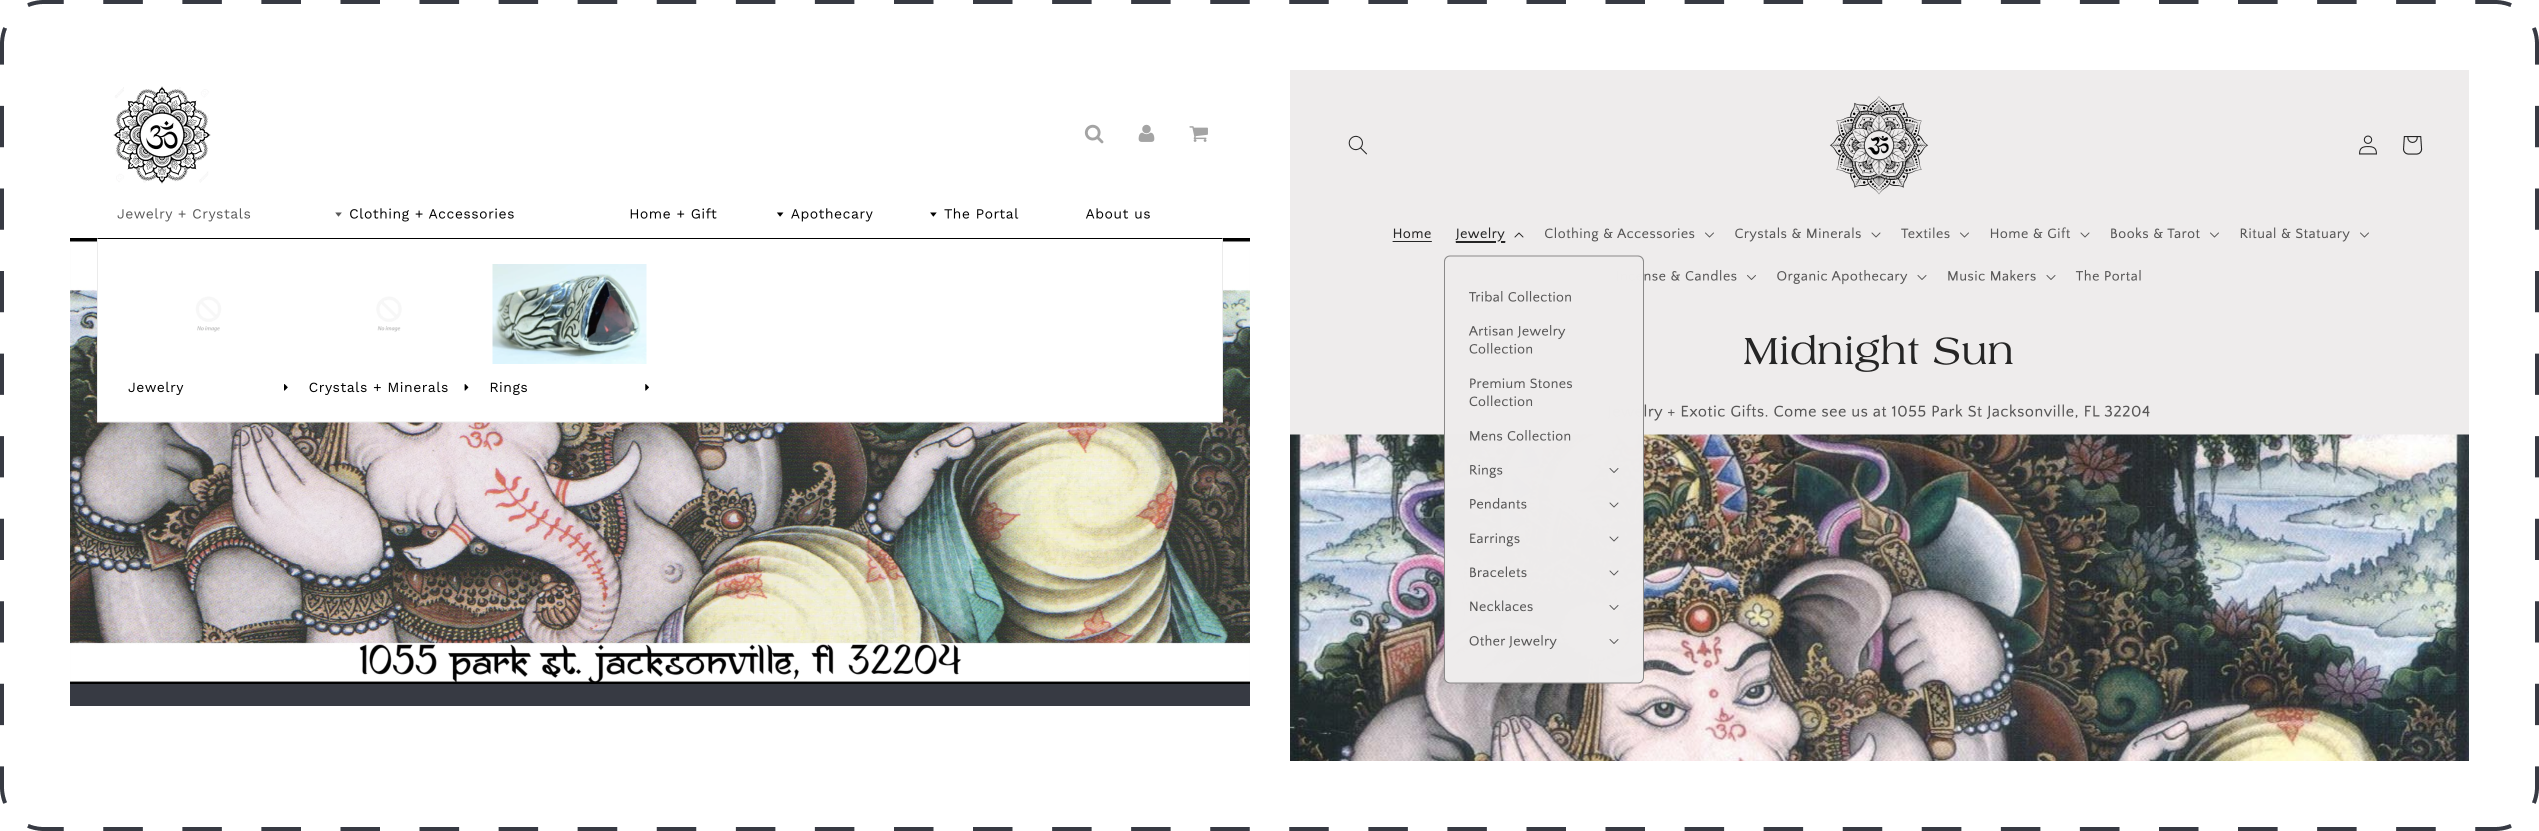Viewport: 2539px width, 831px height.
Task: Go to Home + Gift on left site
Action: tap(673, 214)
